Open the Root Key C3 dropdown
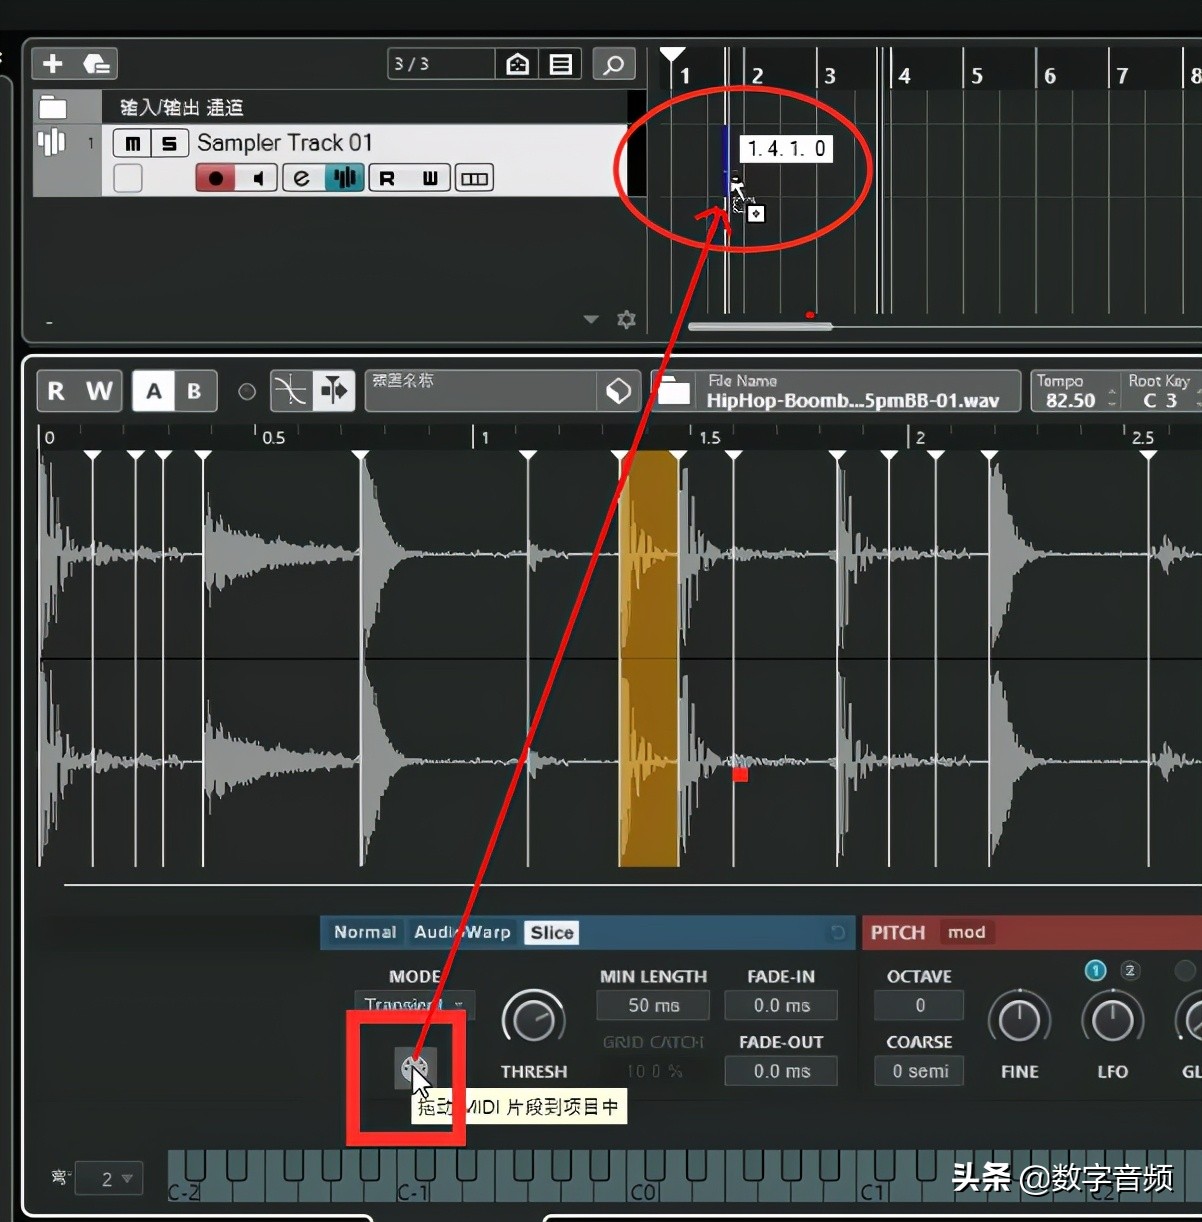The image size is (1202, 1222). point(1162,399)
